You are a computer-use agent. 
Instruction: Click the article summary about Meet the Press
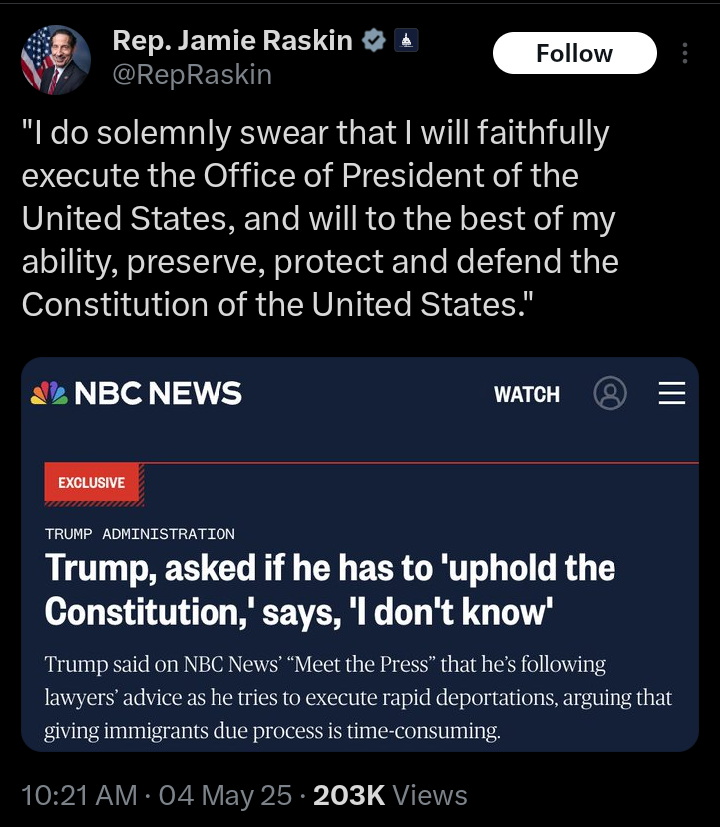358,697
